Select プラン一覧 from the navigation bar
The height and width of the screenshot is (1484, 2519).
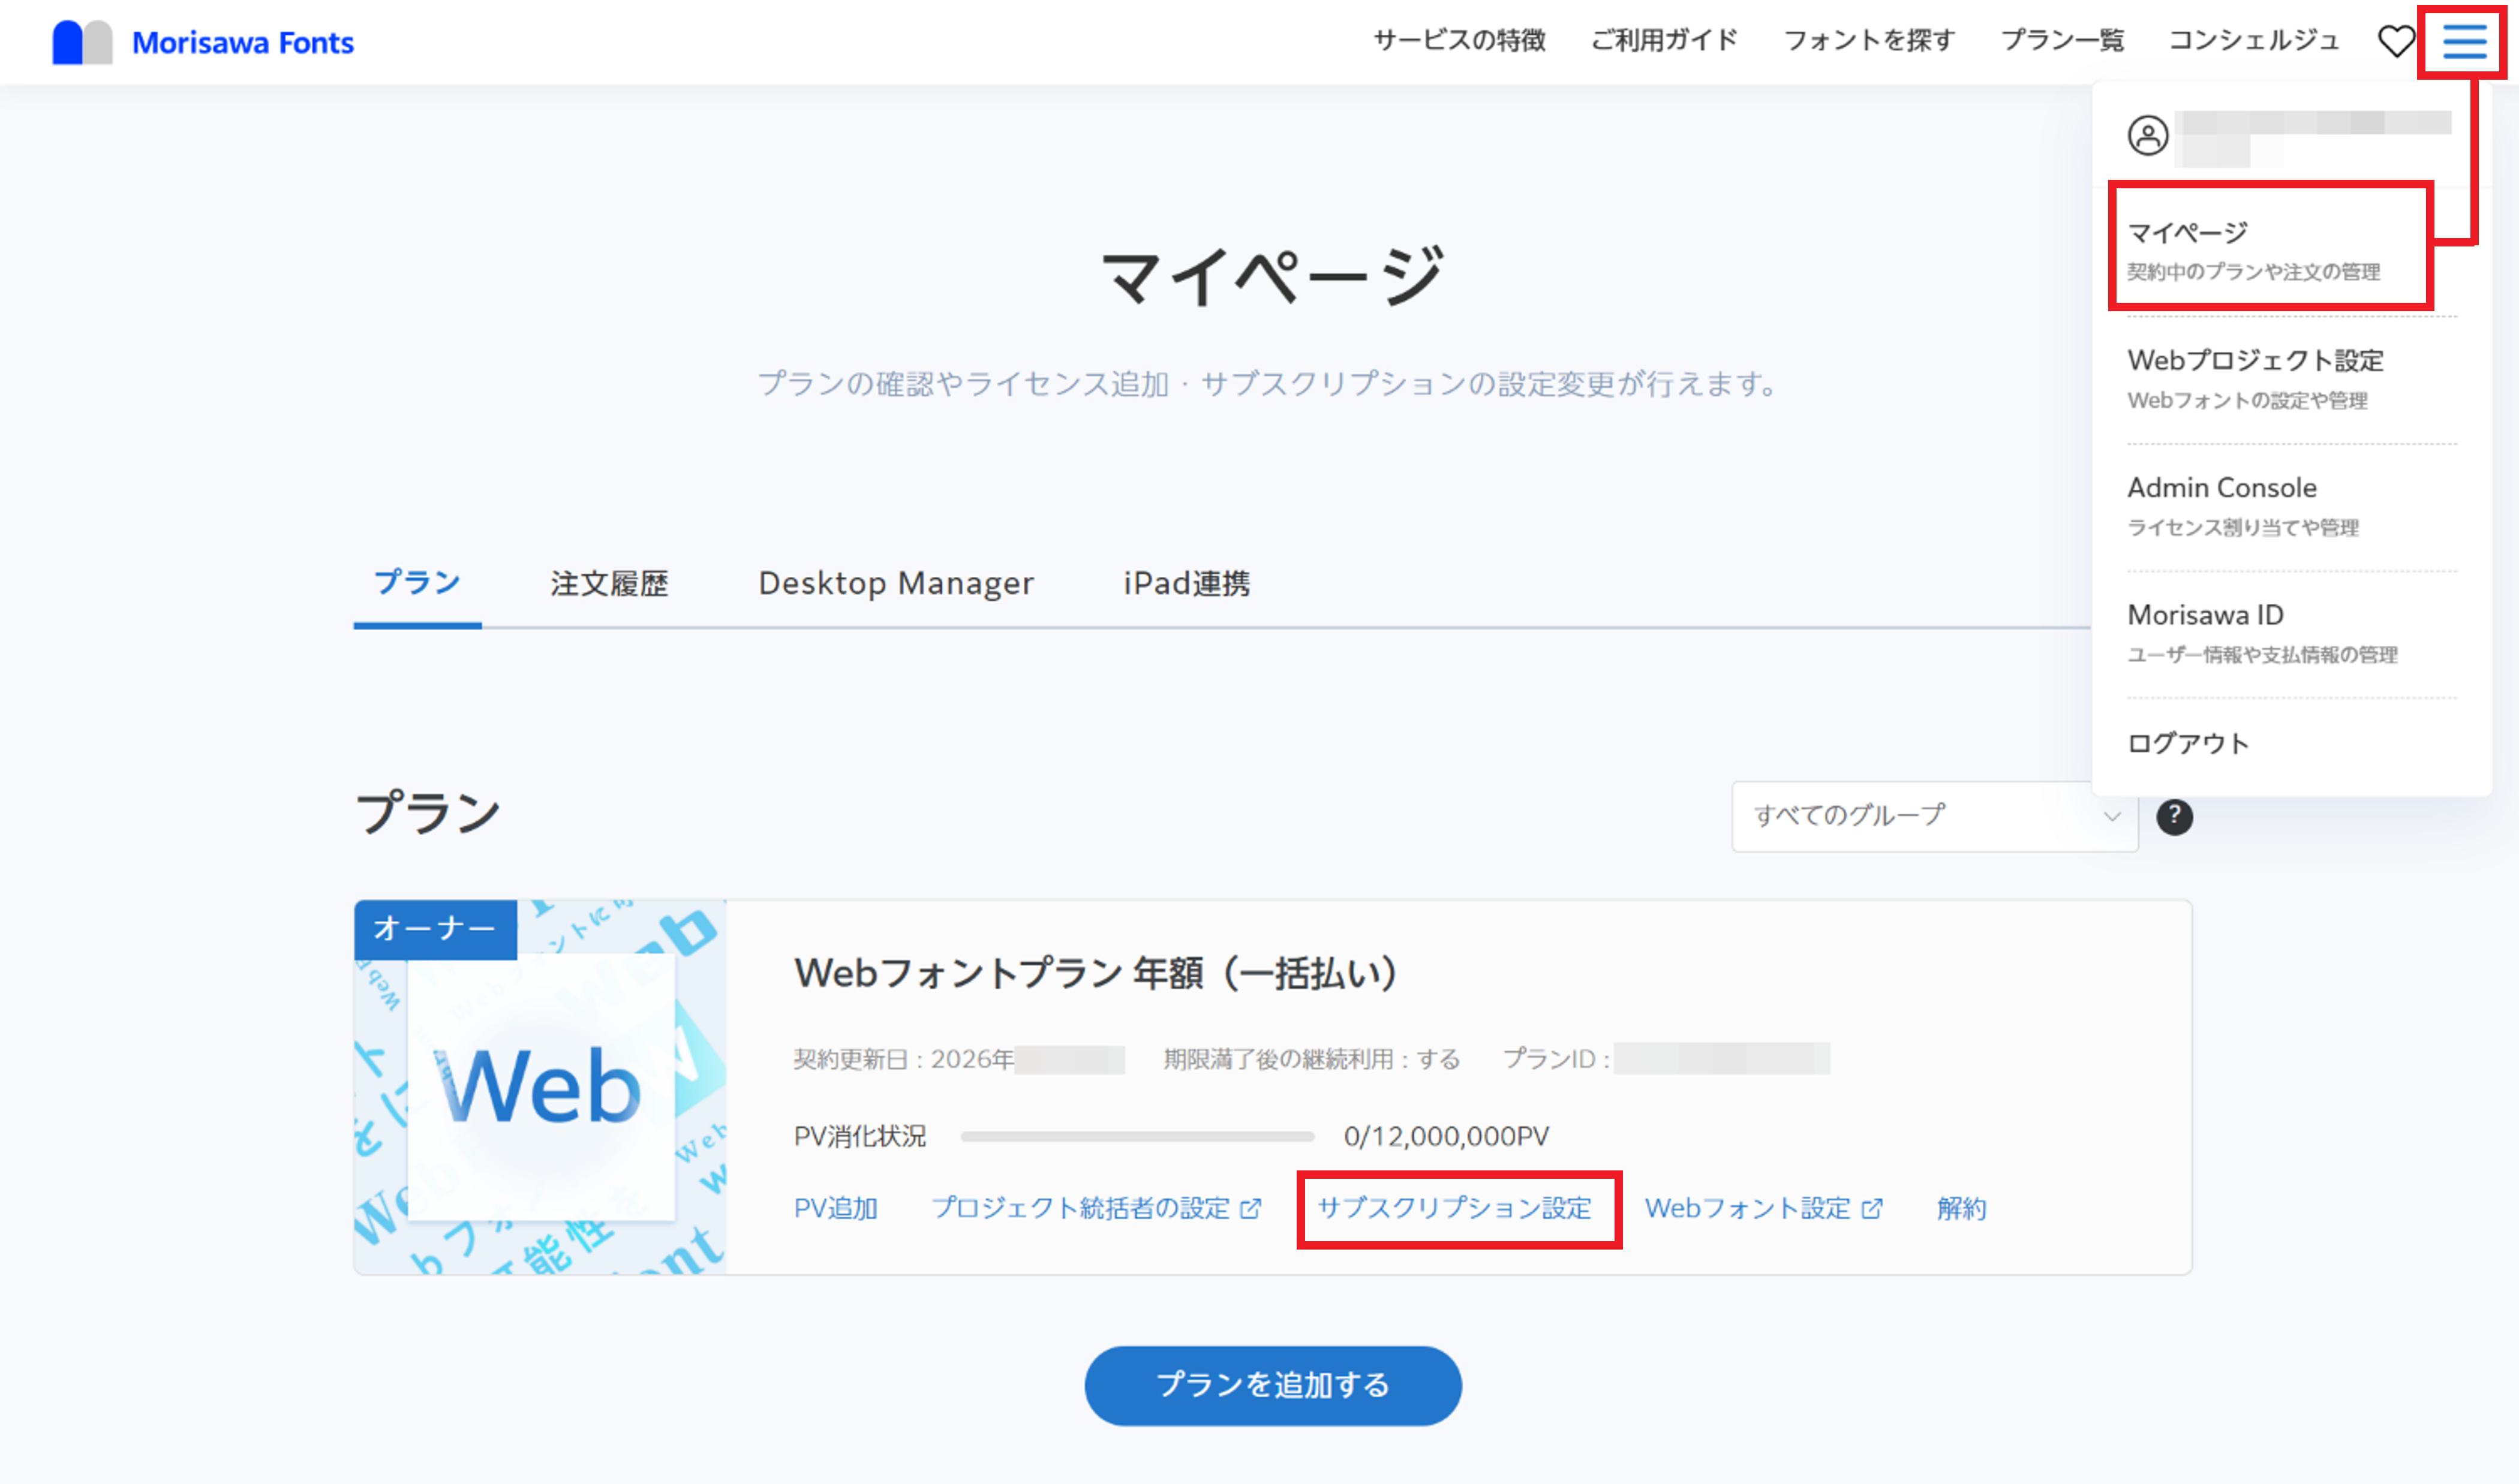[2064, 40]
